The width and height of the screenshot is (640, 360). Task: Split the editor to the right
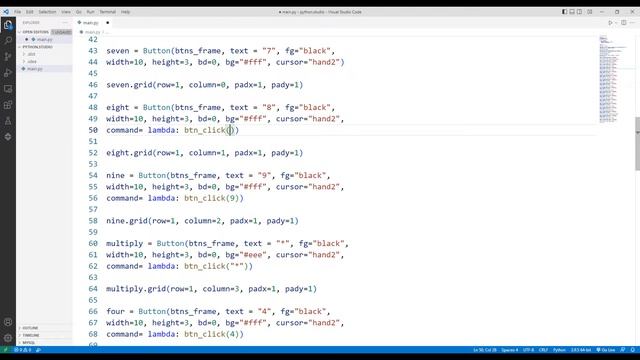(x=624, y=23)
